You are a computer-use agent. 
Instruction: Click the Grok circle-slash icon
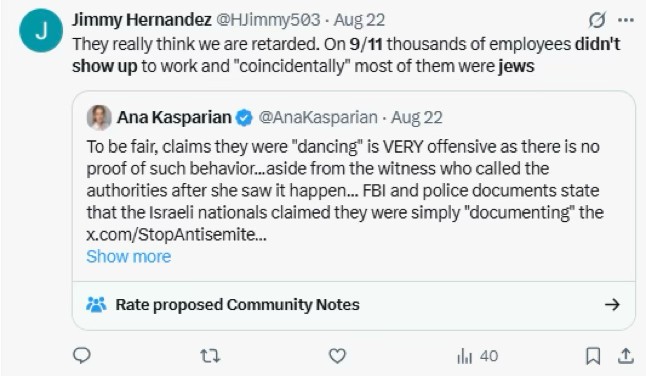(597, 20)
